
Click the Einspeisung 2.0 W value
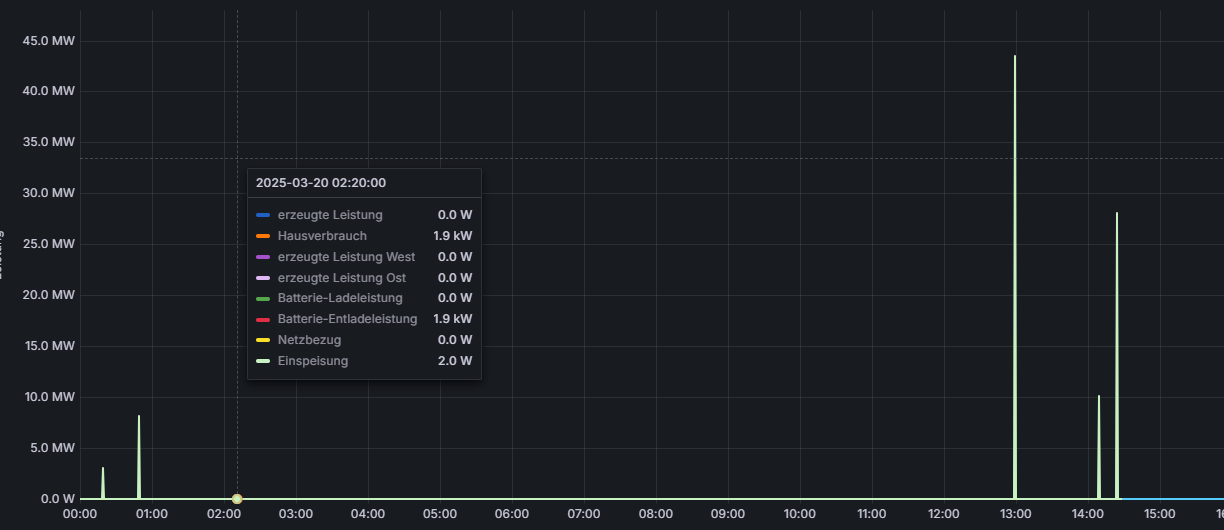click(454, 361)
